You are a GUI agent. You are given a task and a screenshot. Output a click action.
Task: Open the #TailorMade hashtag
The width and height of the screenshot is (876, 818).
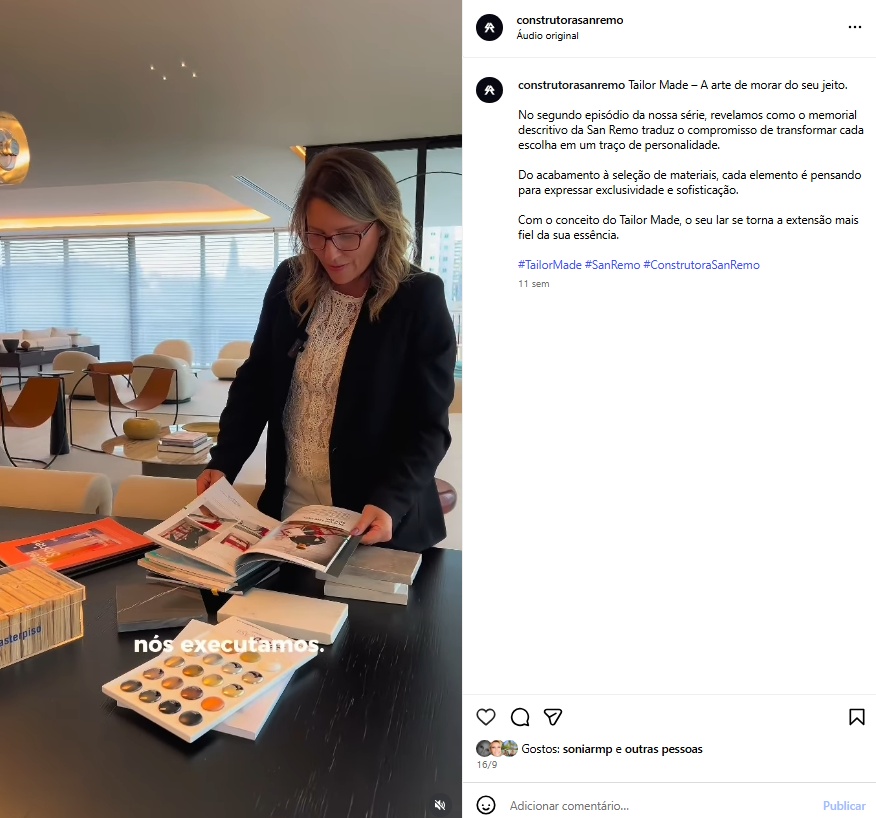550,265
